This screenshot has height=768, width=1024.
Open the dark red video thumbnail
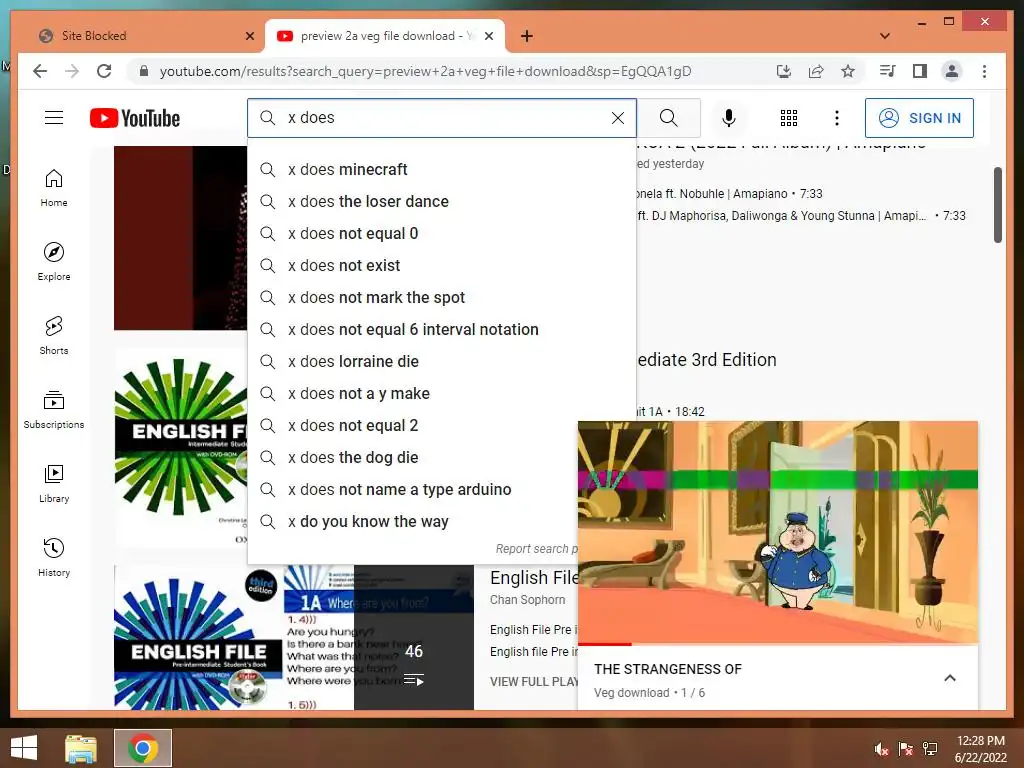pyautogui.click(x=181, y=238)
